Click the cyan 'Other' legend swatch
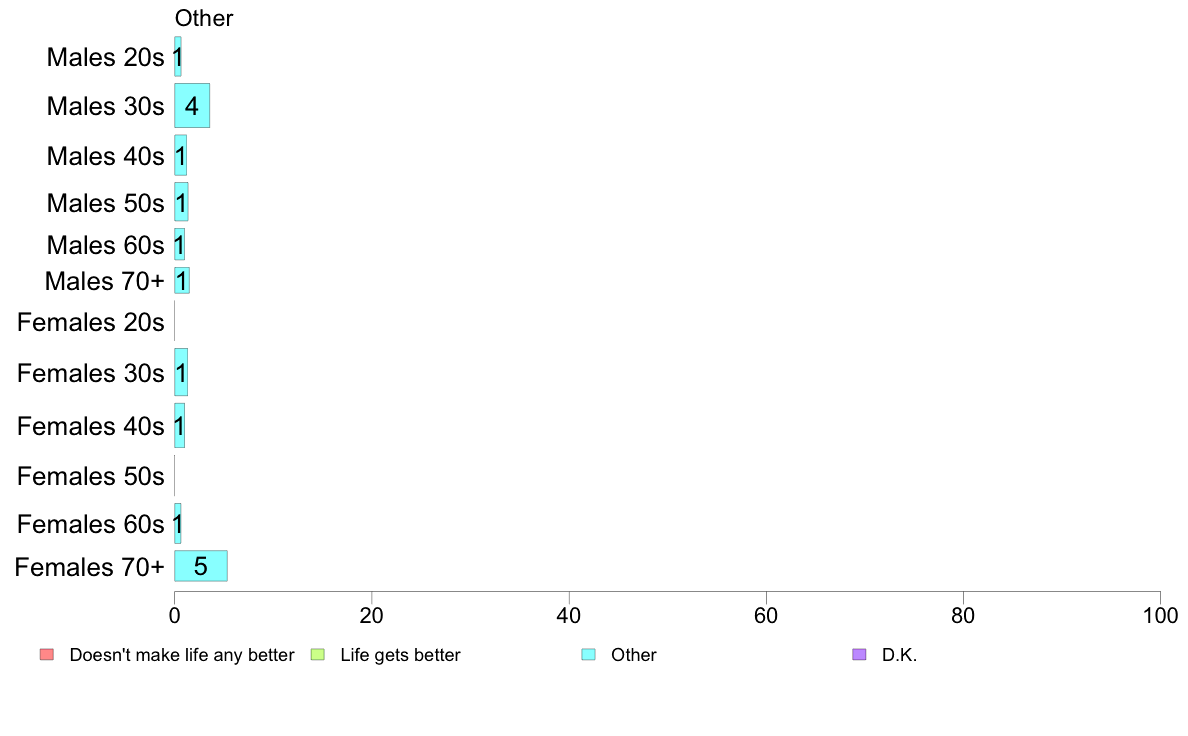This screenshot has height=736, width=1188. point(589,654)
